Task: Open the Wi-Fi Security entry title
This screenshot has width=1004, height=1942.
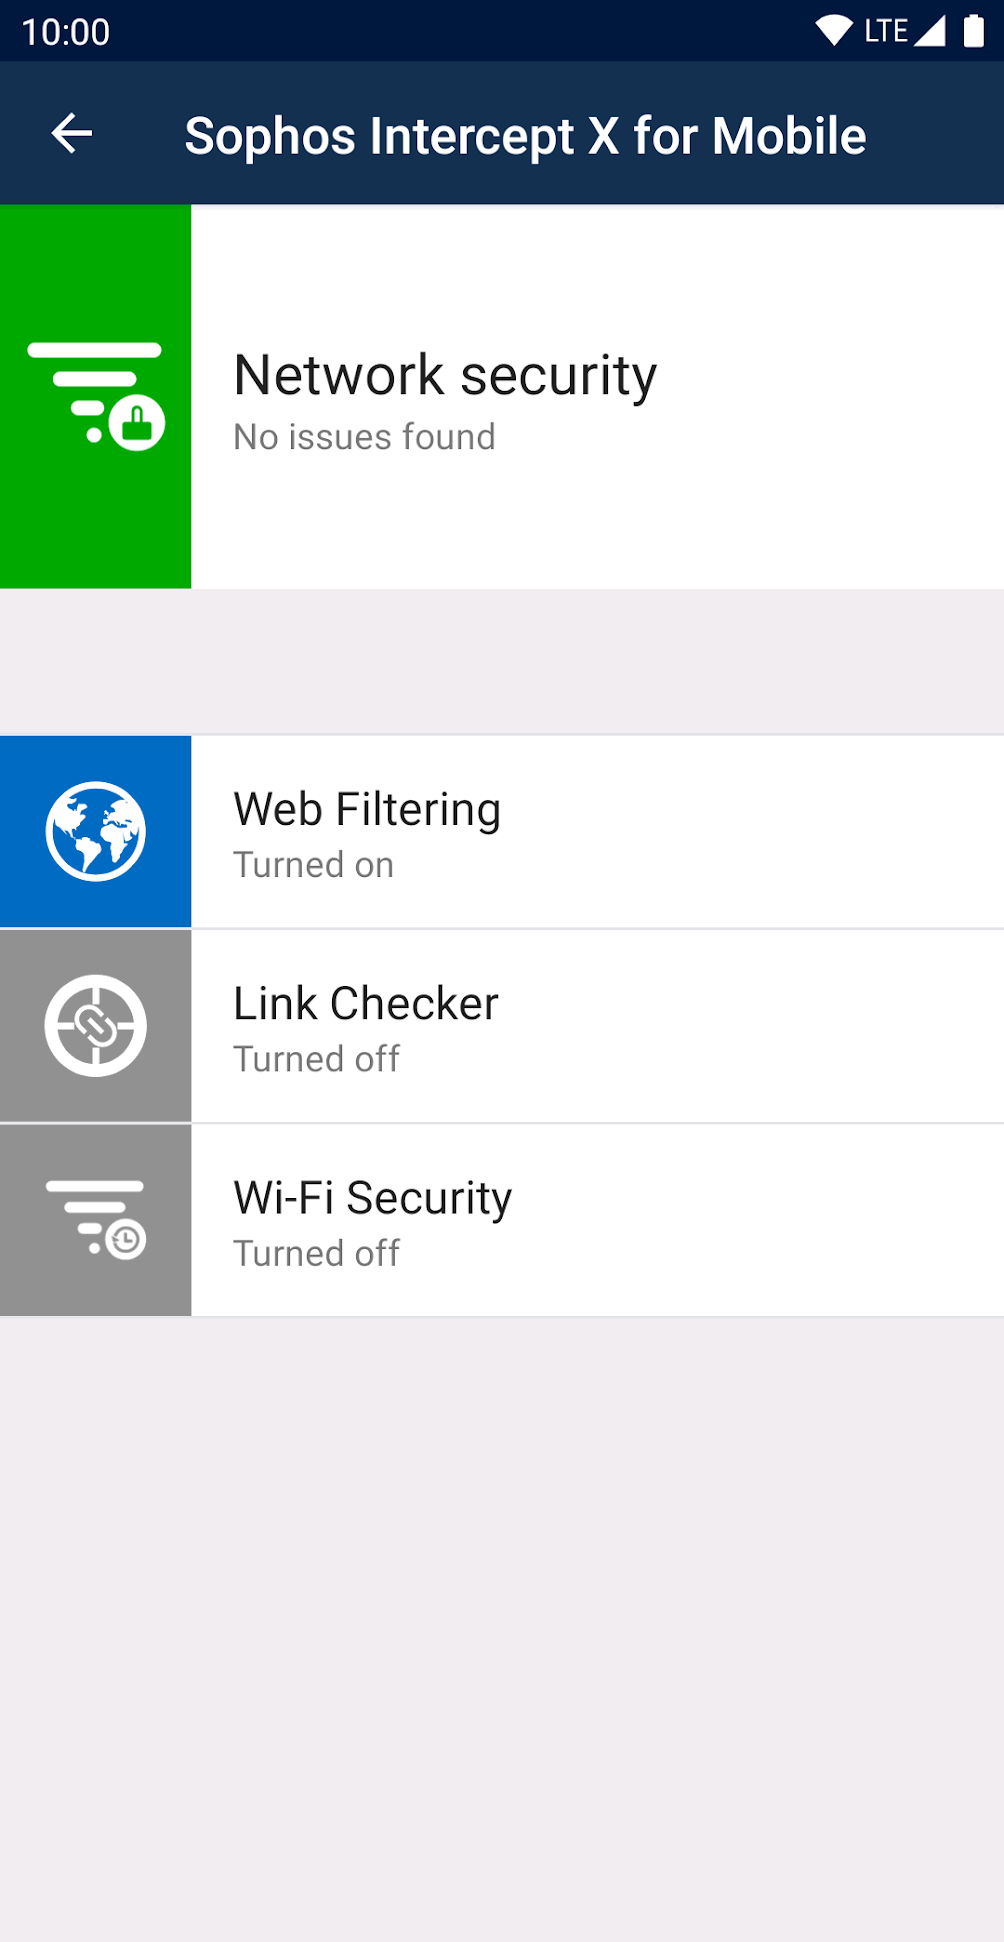Action: (372, 1197)
